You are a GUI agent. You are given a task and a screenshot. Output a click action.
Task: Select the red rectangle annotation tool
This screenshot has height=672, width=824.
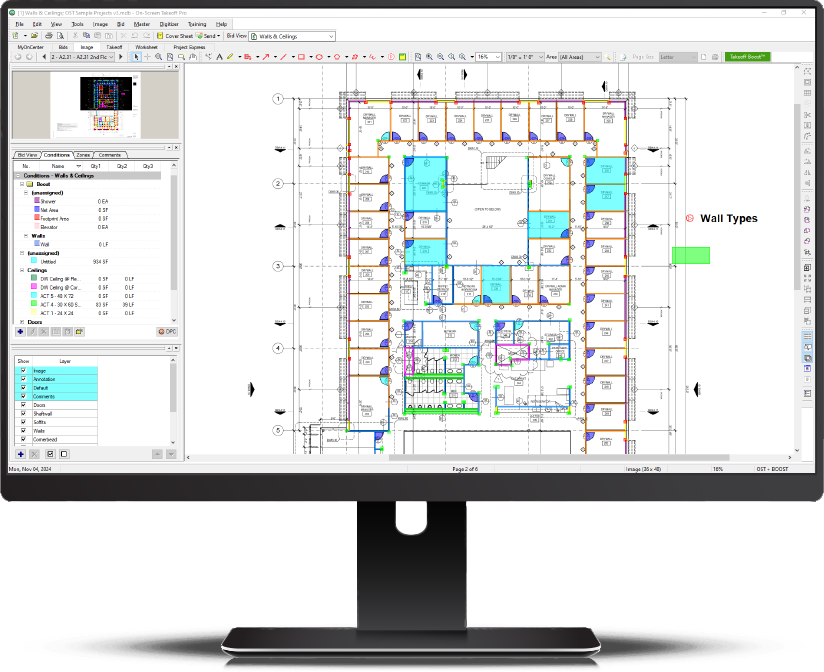[x=300, y=57]
